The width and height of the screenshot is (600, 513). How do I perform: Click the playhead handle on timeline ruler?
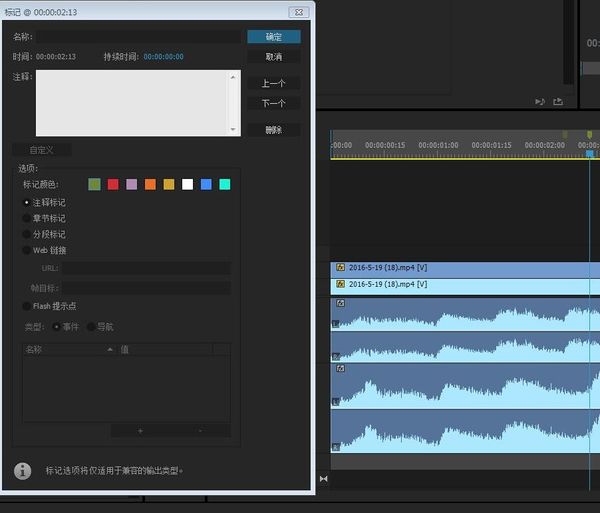(590, 153)
